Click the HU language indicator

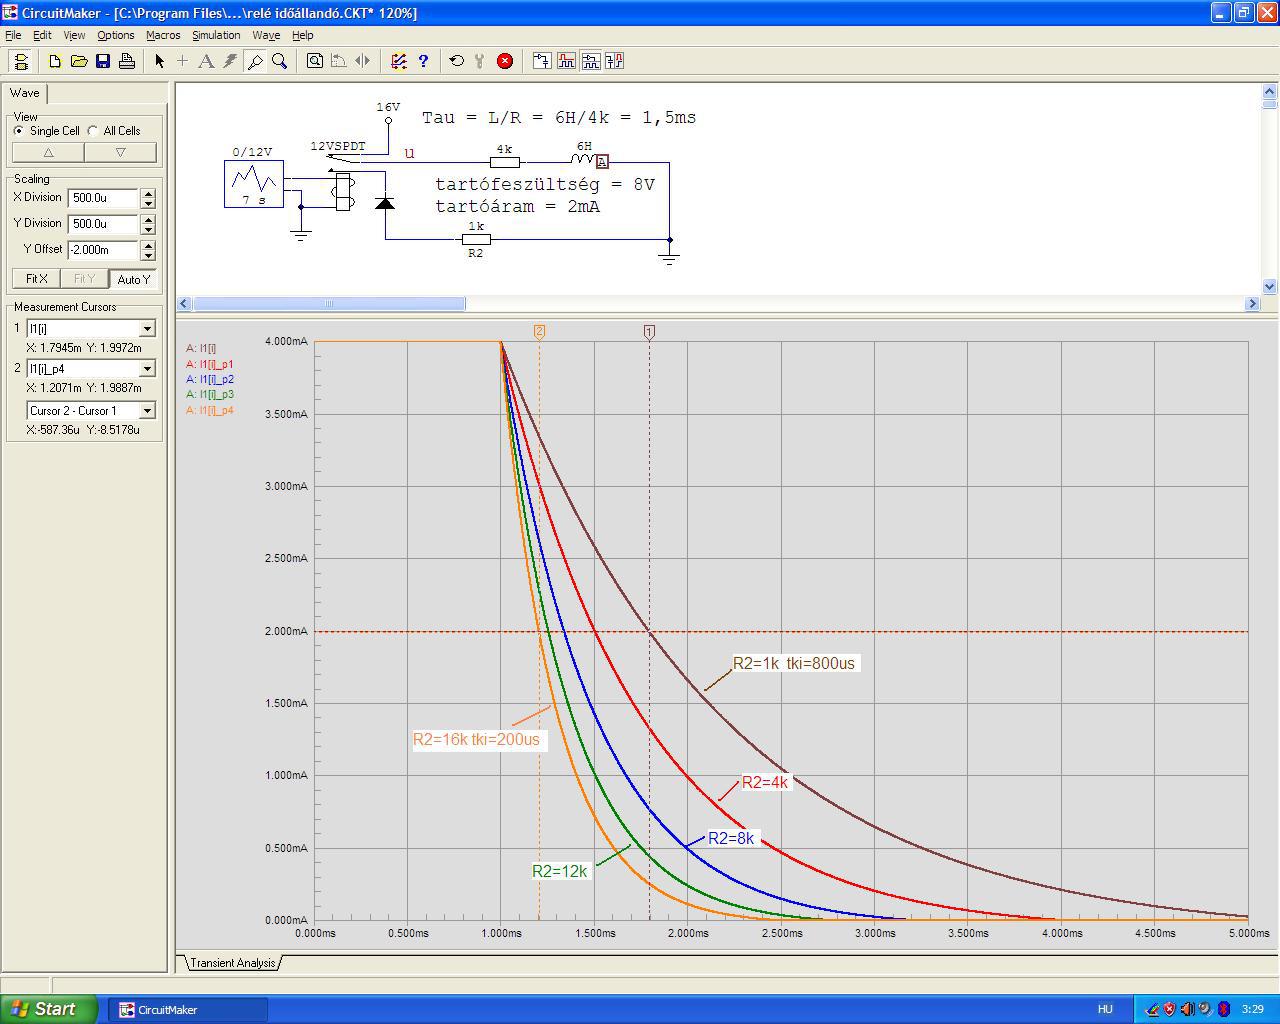(1105, 1010)
